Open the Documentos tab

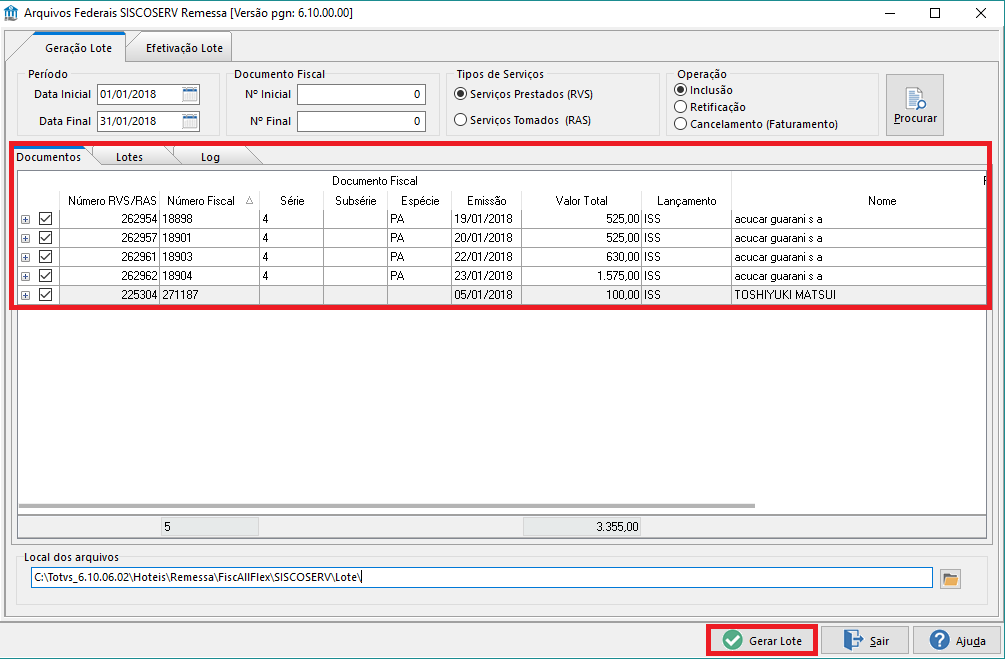49,157
